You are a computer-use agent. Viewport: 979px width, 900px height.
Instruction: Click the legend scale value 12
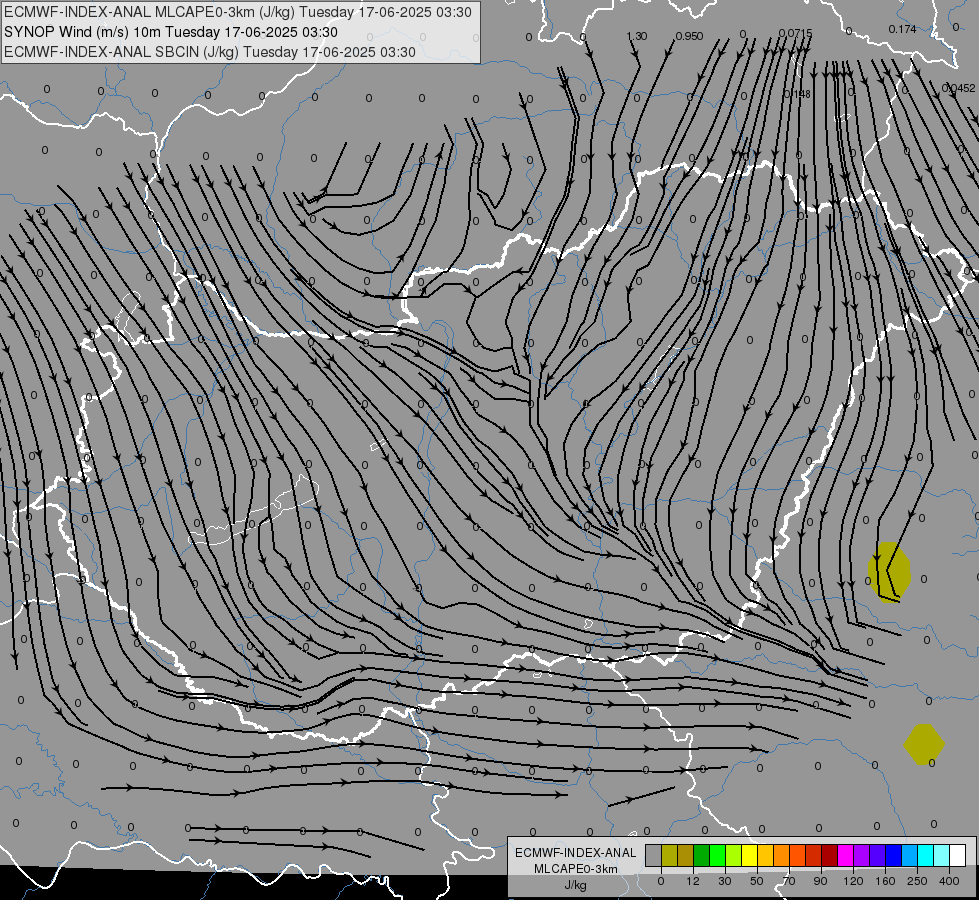coord(694,881)
